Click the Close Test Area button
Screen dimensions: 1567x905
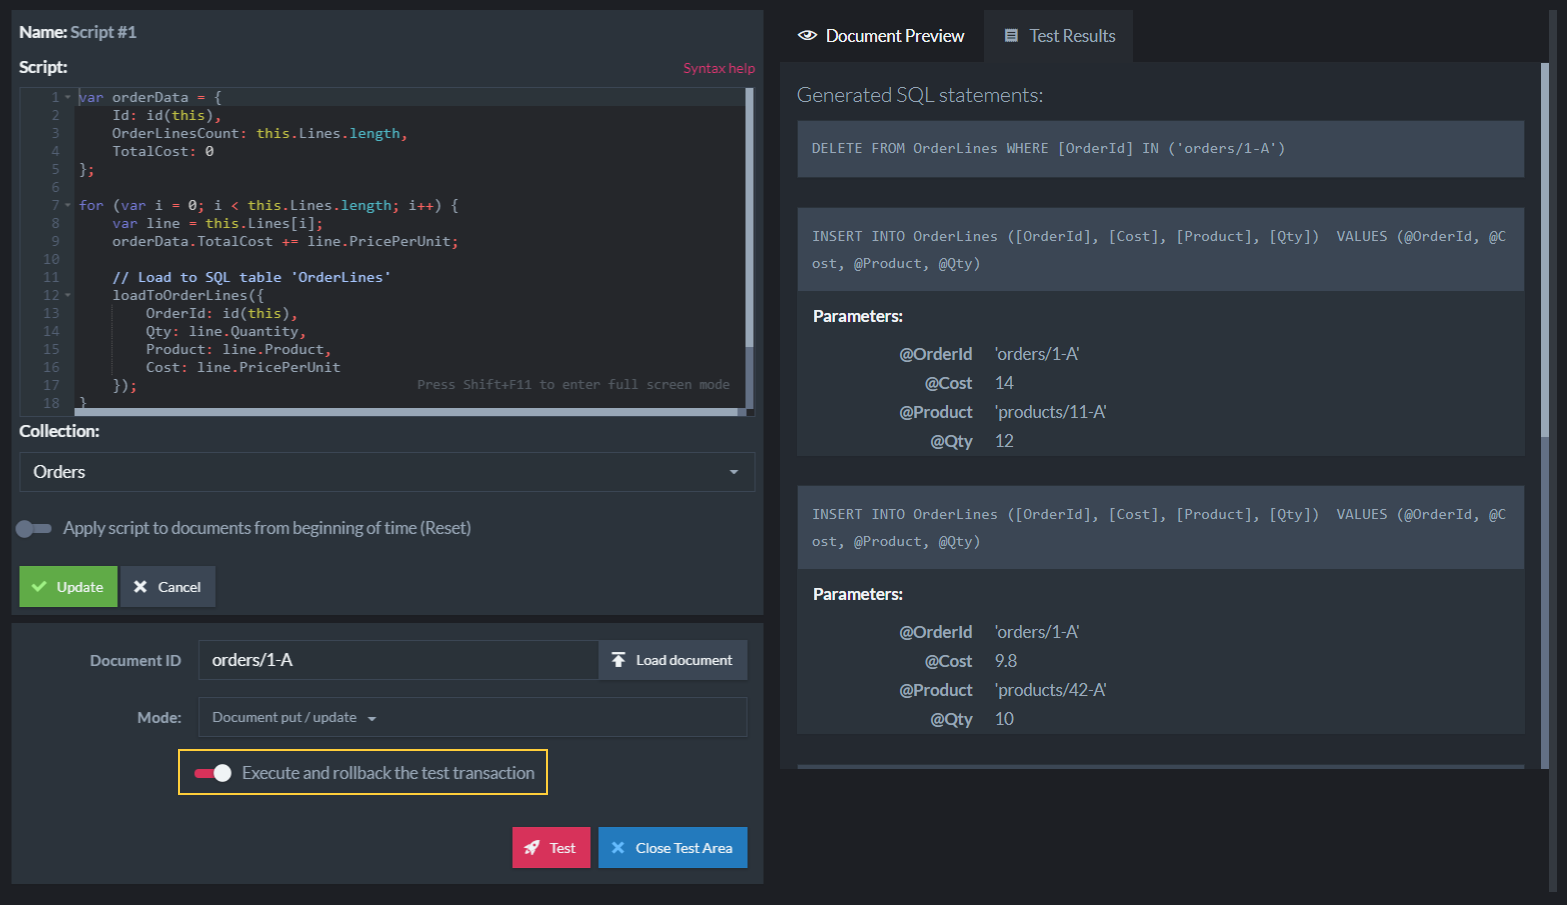[673, 848]
